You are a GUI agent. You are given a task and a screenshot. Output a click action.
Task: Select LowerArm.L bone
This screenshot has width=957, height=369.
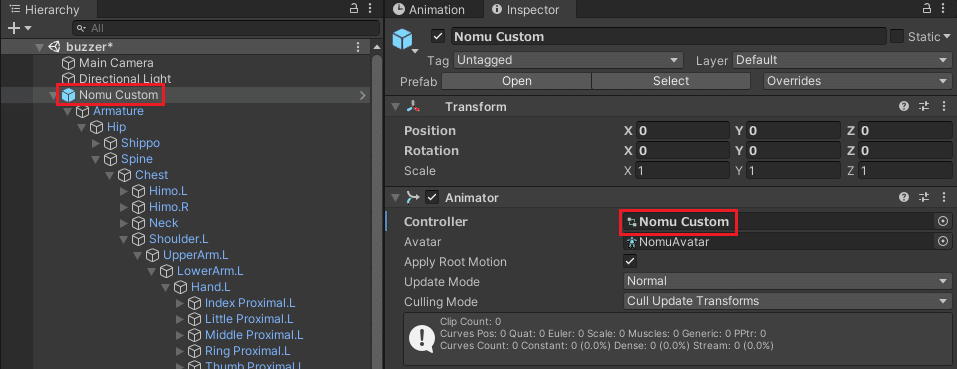(210, 271)
